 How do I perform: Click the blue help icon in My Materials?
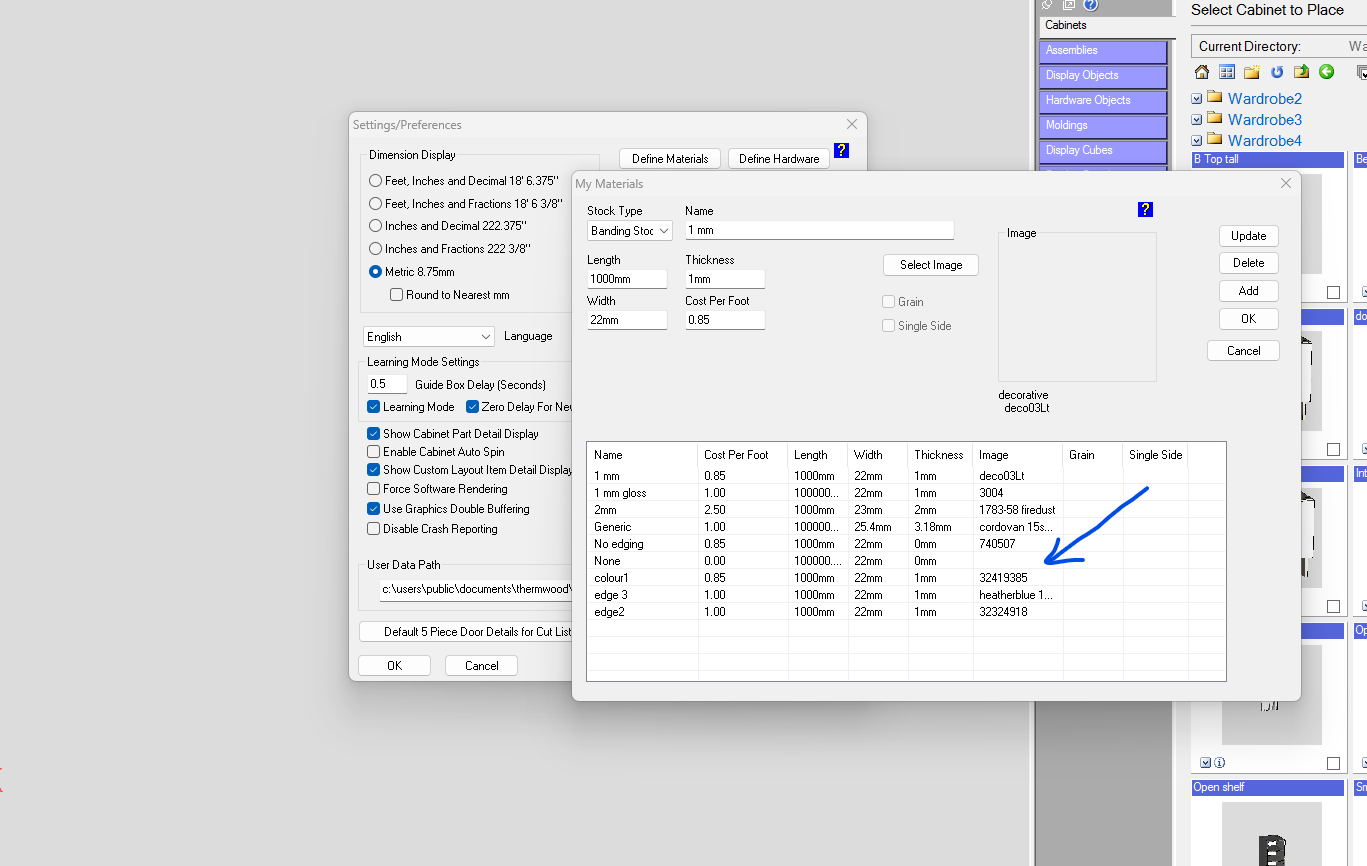[1145, 209]
